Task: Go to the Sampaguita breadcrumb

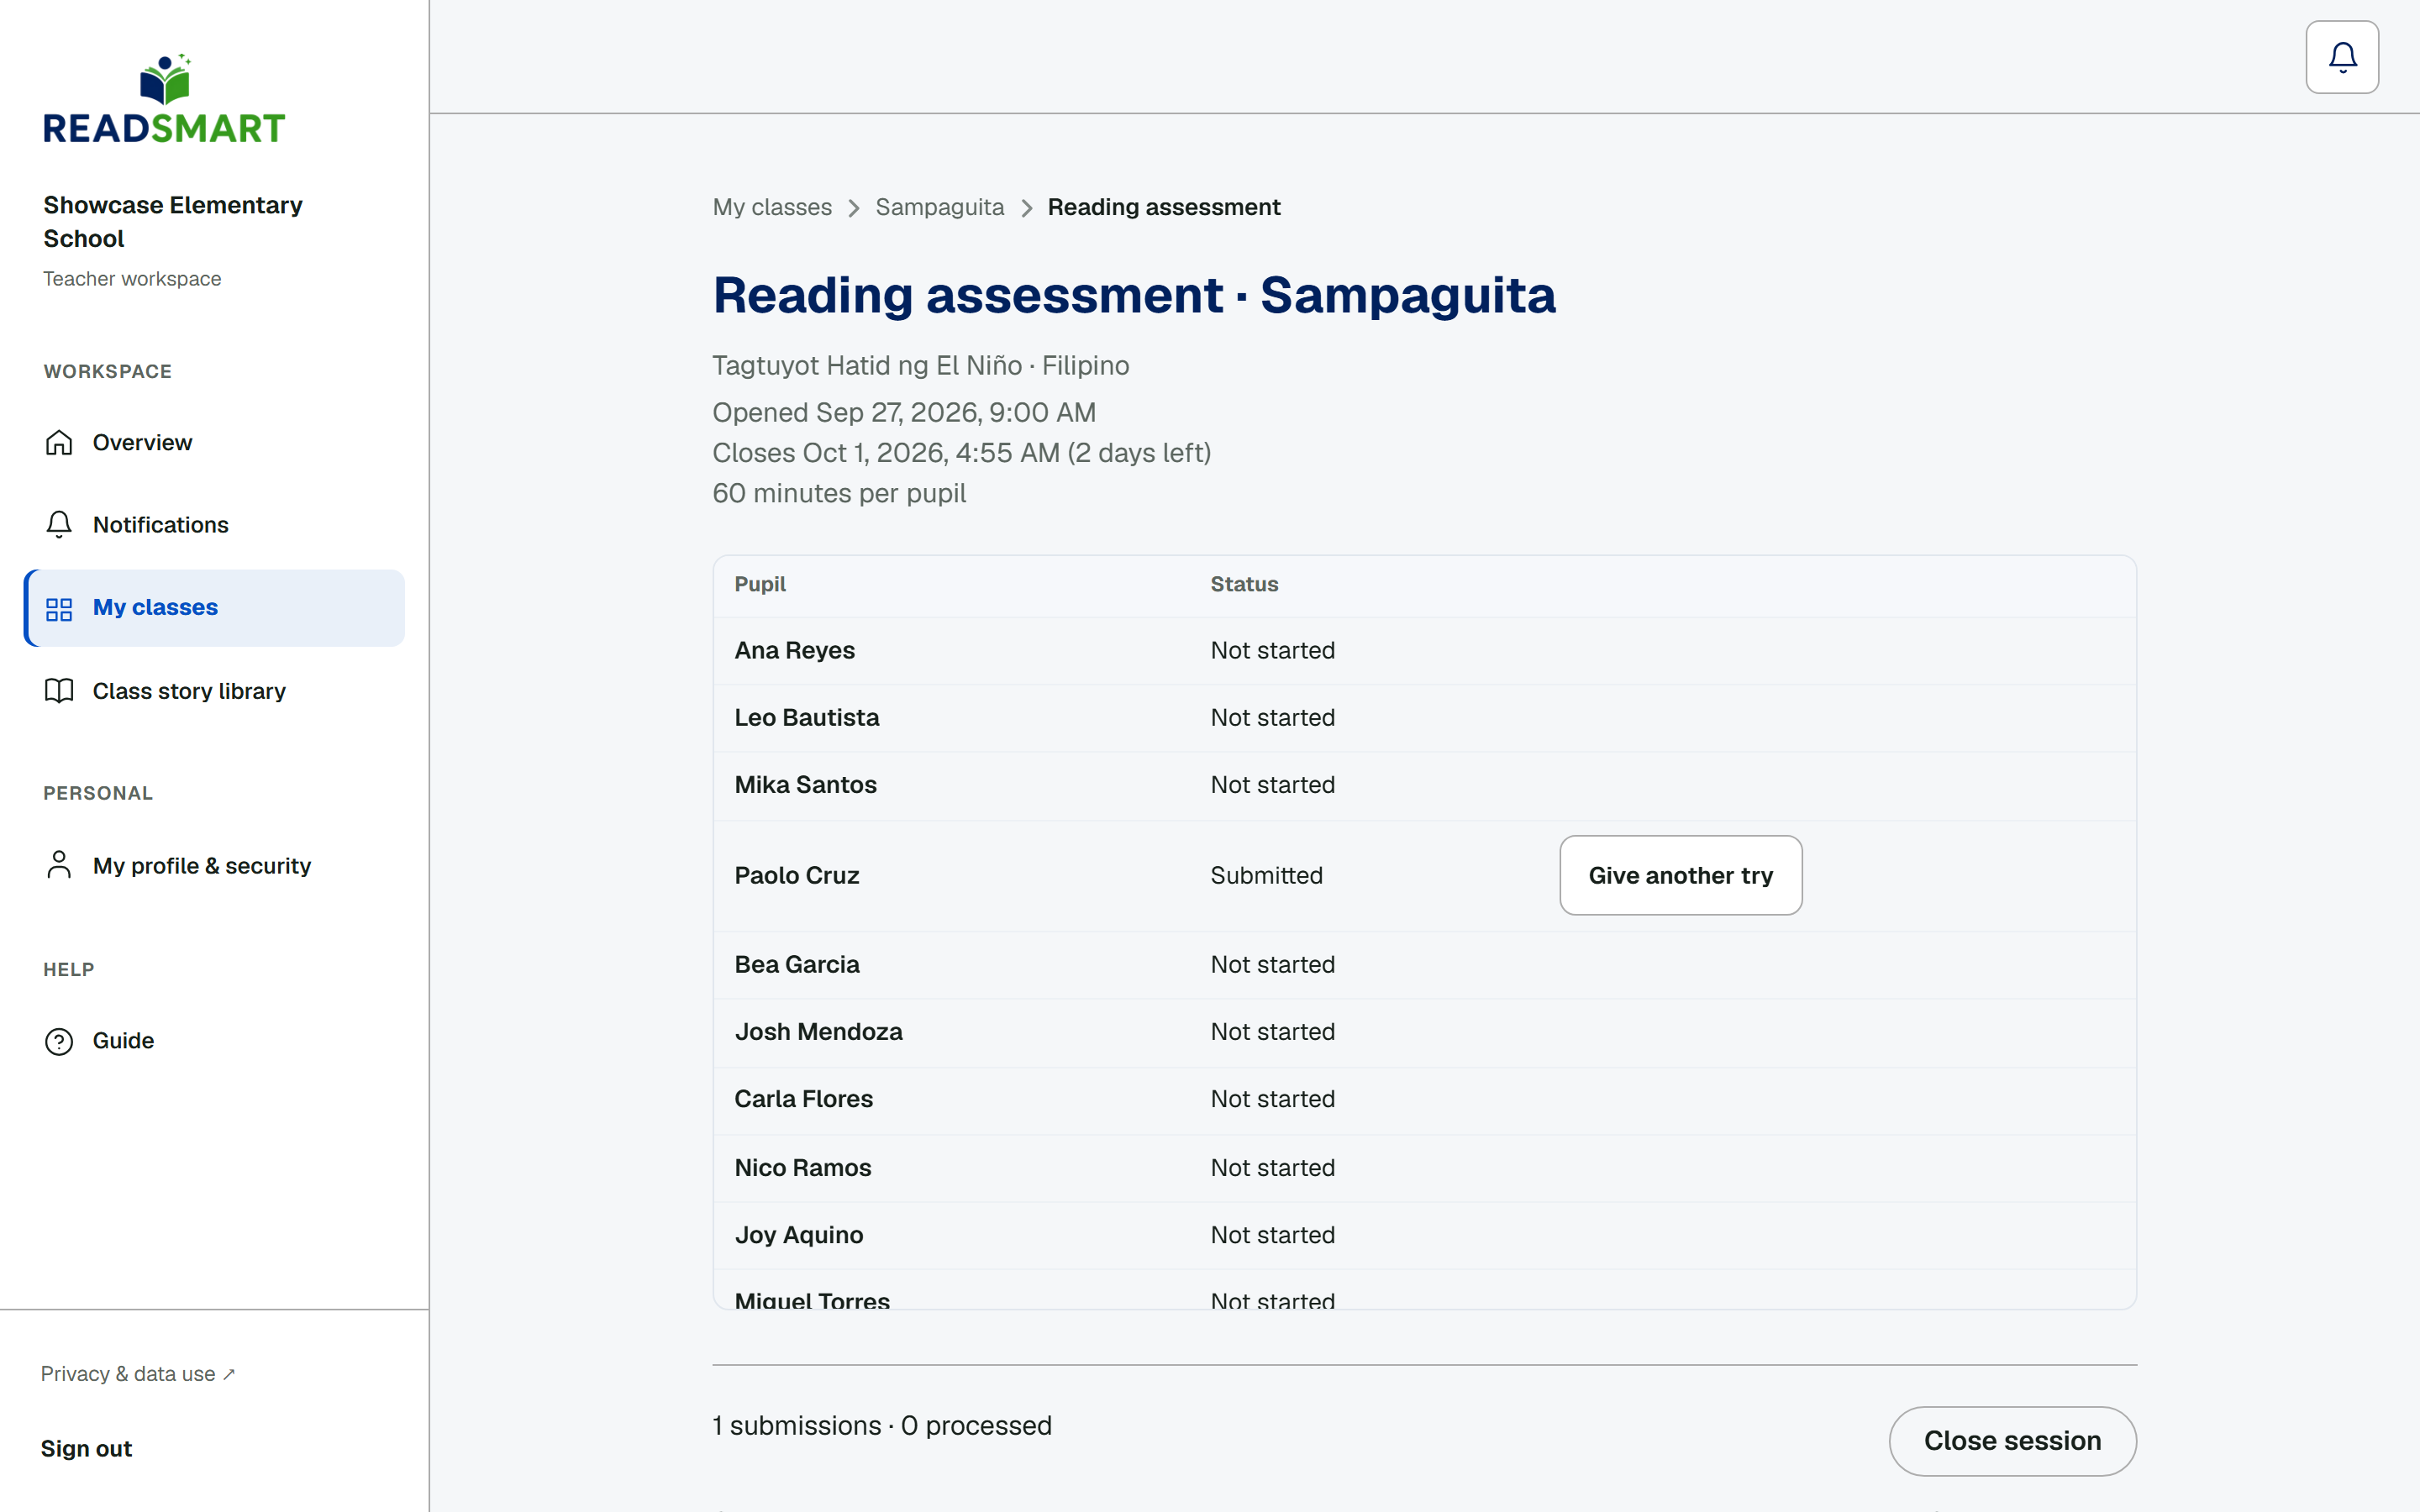Action: 939,207
